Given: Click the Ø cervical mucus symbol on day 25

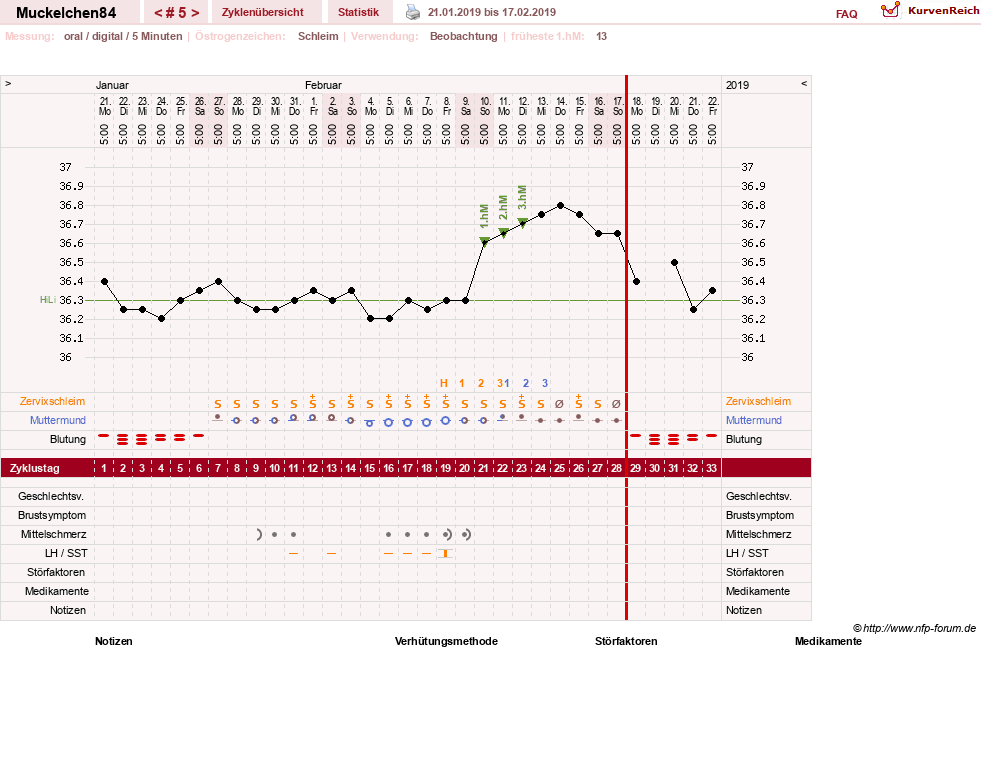Looking at the screenshot, I should (559, 404).
